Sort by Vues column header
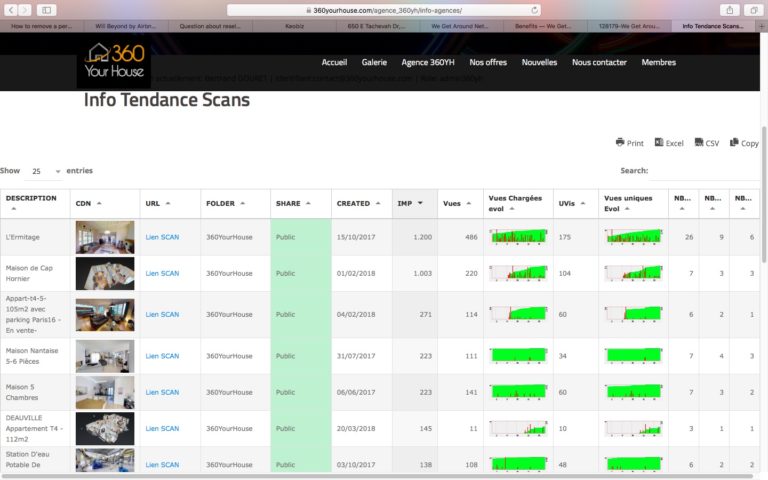Image resolution: width=768 pixels, height=480 pixels. (460, 203)
